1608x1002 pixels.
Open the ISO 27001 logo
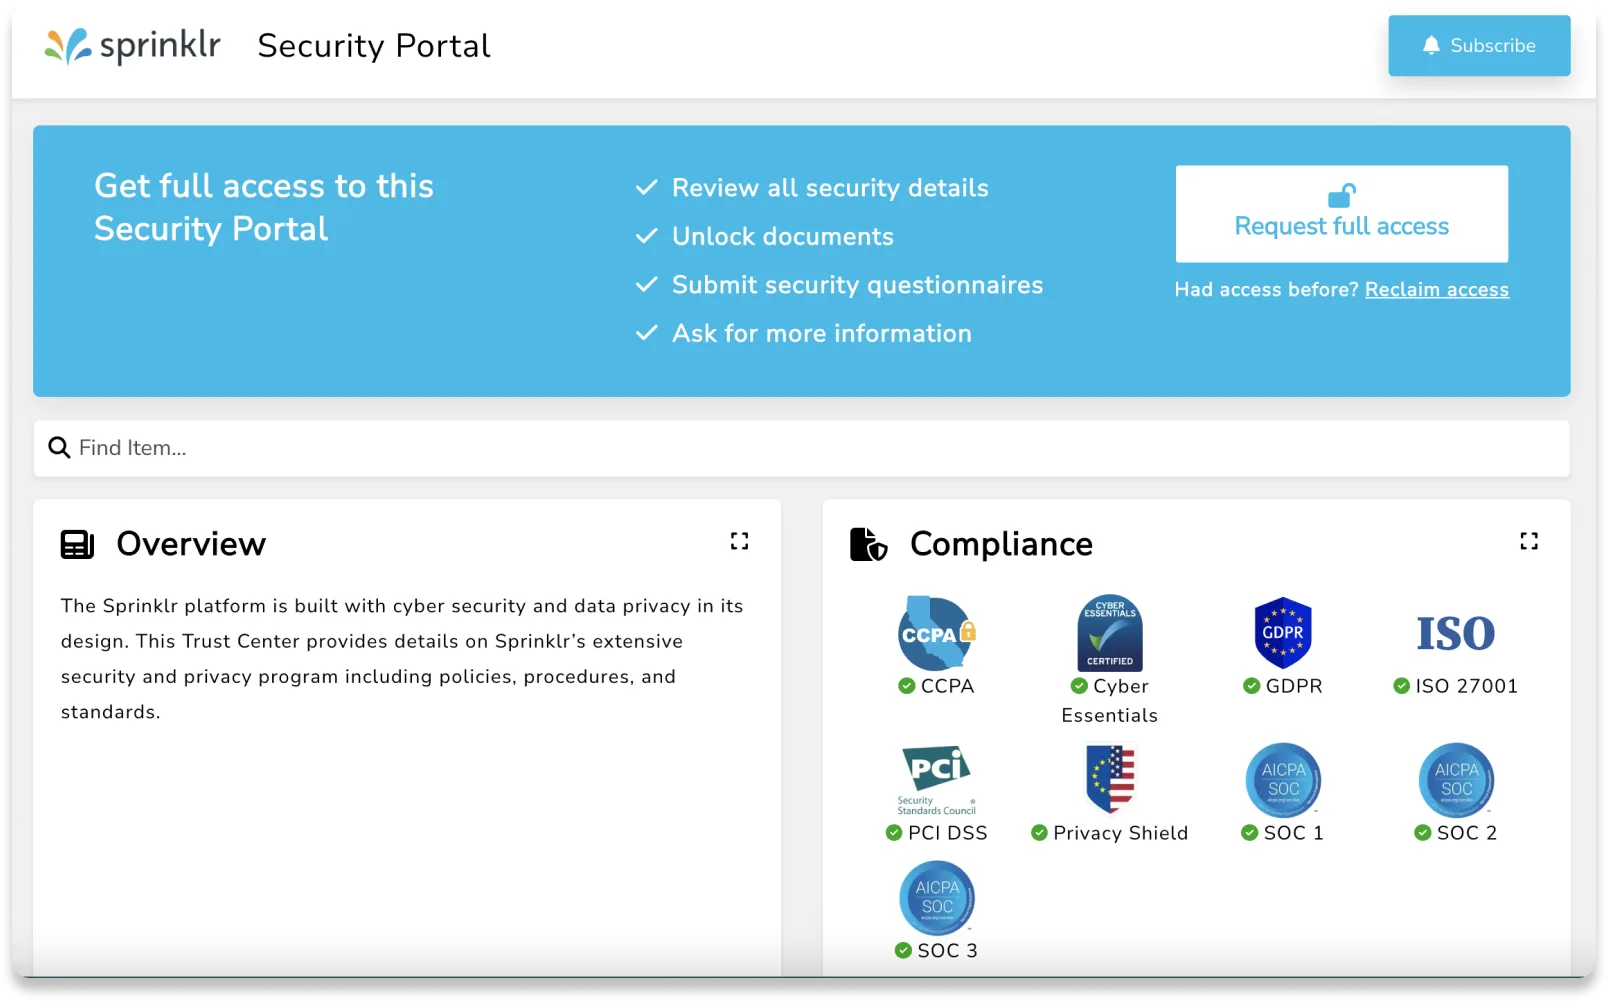1455,633
